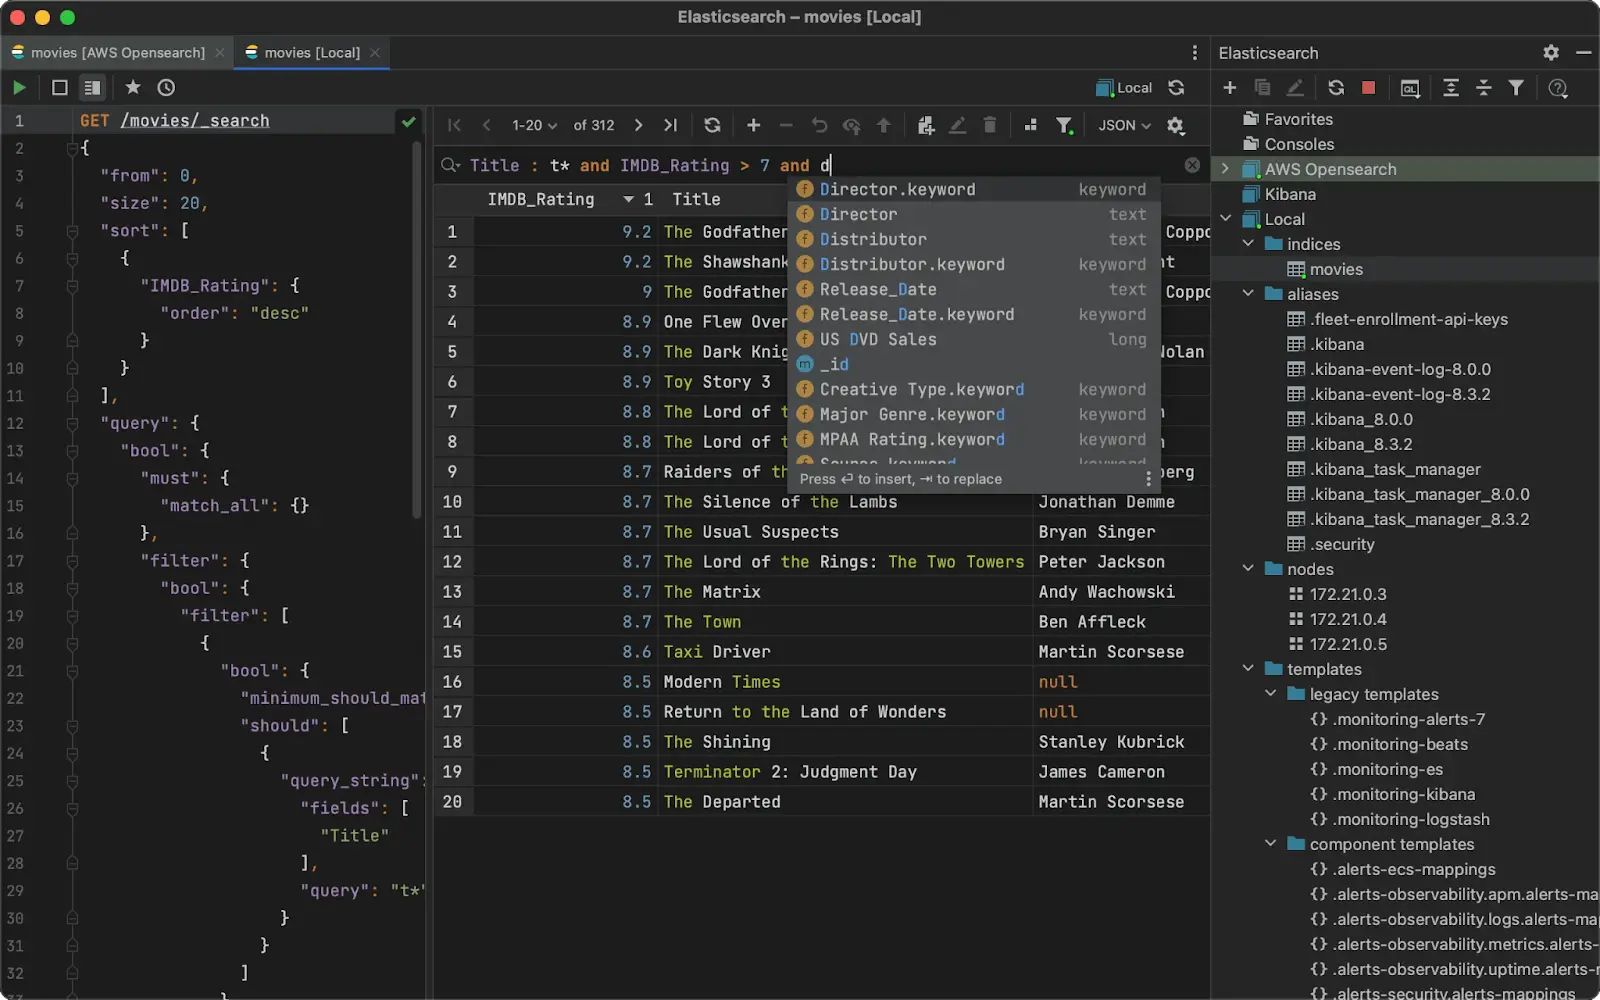Collapse the legacy templates folder

tap(1271, 694)
